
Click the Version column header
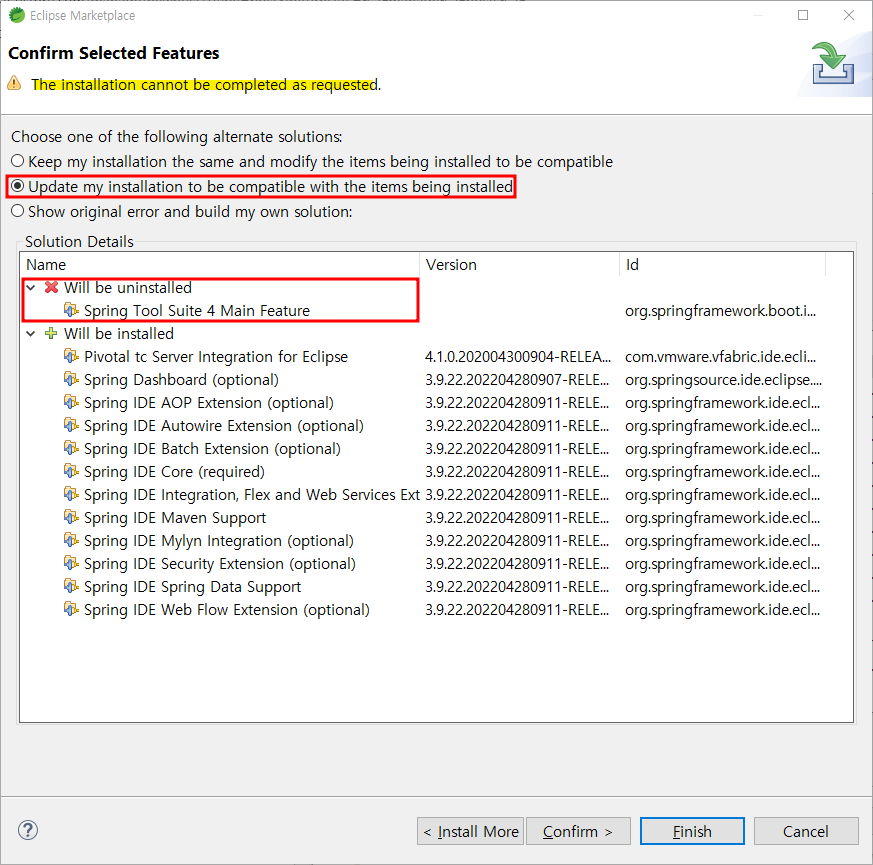coord(519,264)
